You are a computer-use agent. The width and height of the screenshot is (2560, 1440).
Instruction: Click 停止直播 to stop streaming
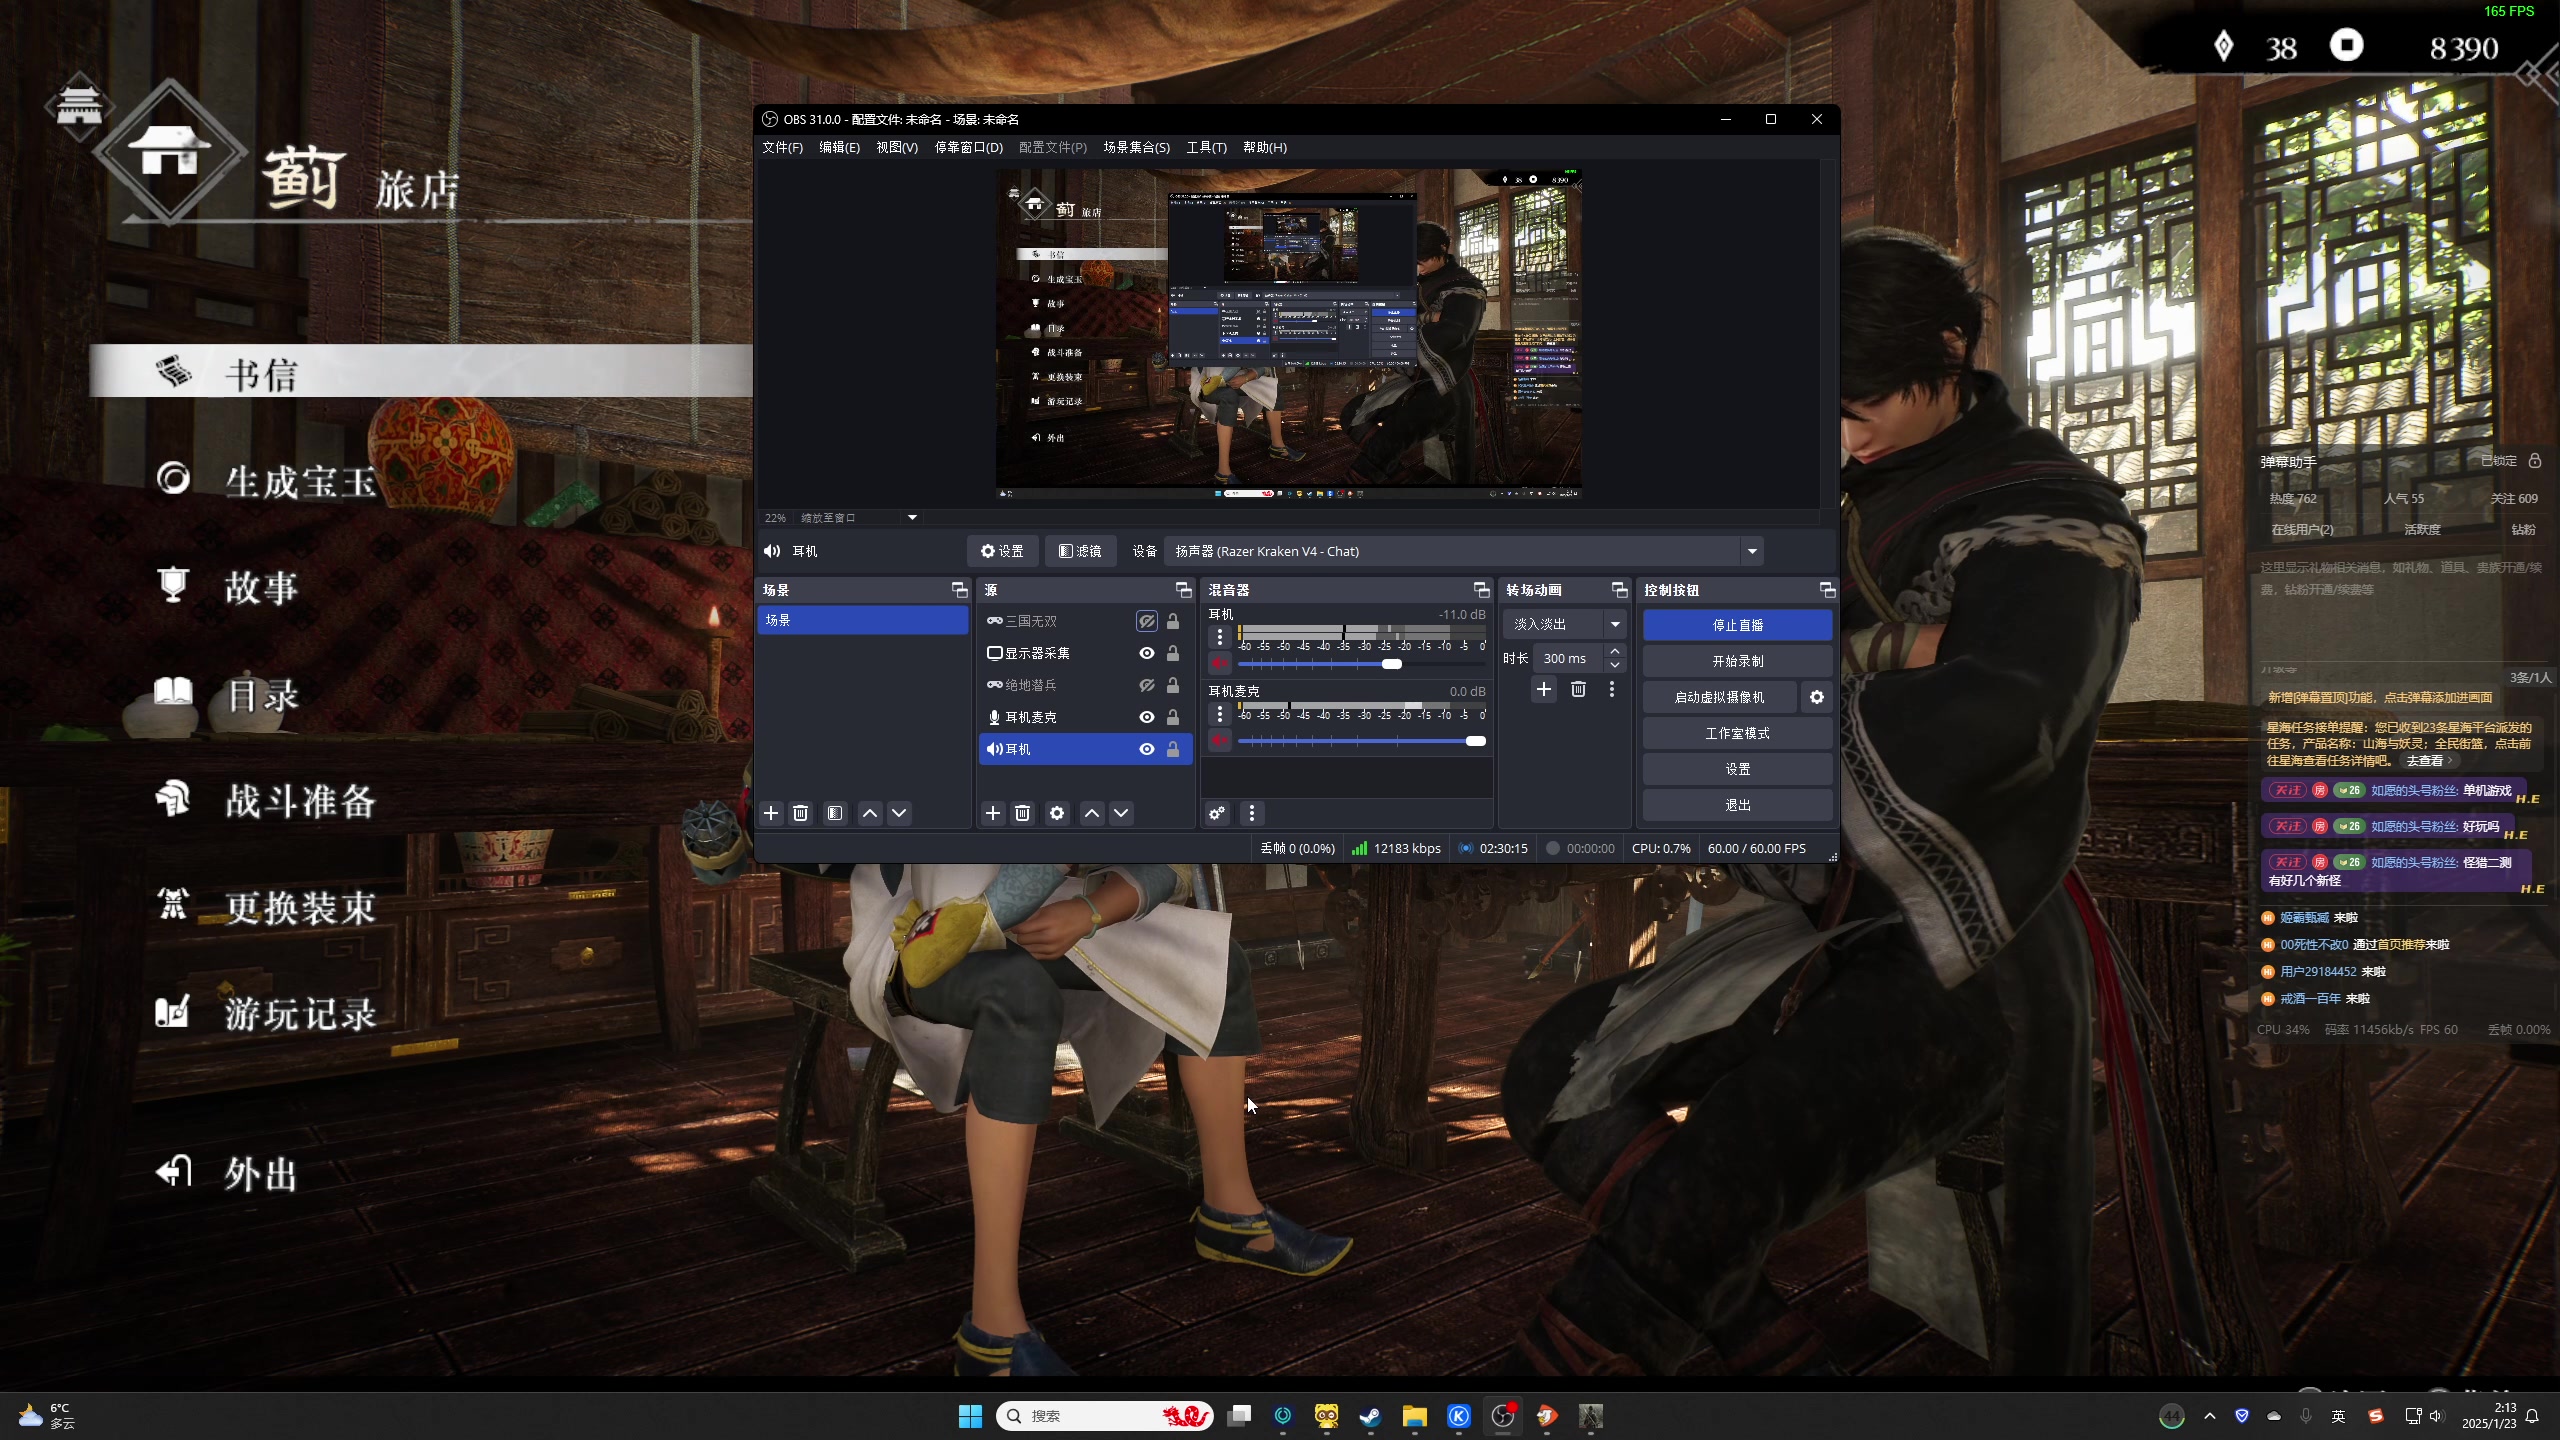[x=1737, y=625]
